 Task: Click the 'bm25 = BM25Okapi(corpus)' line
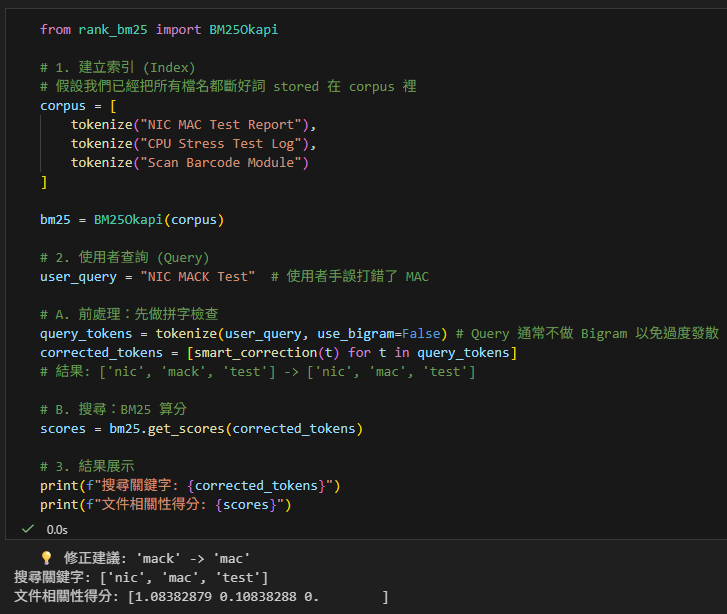[132, 220]
